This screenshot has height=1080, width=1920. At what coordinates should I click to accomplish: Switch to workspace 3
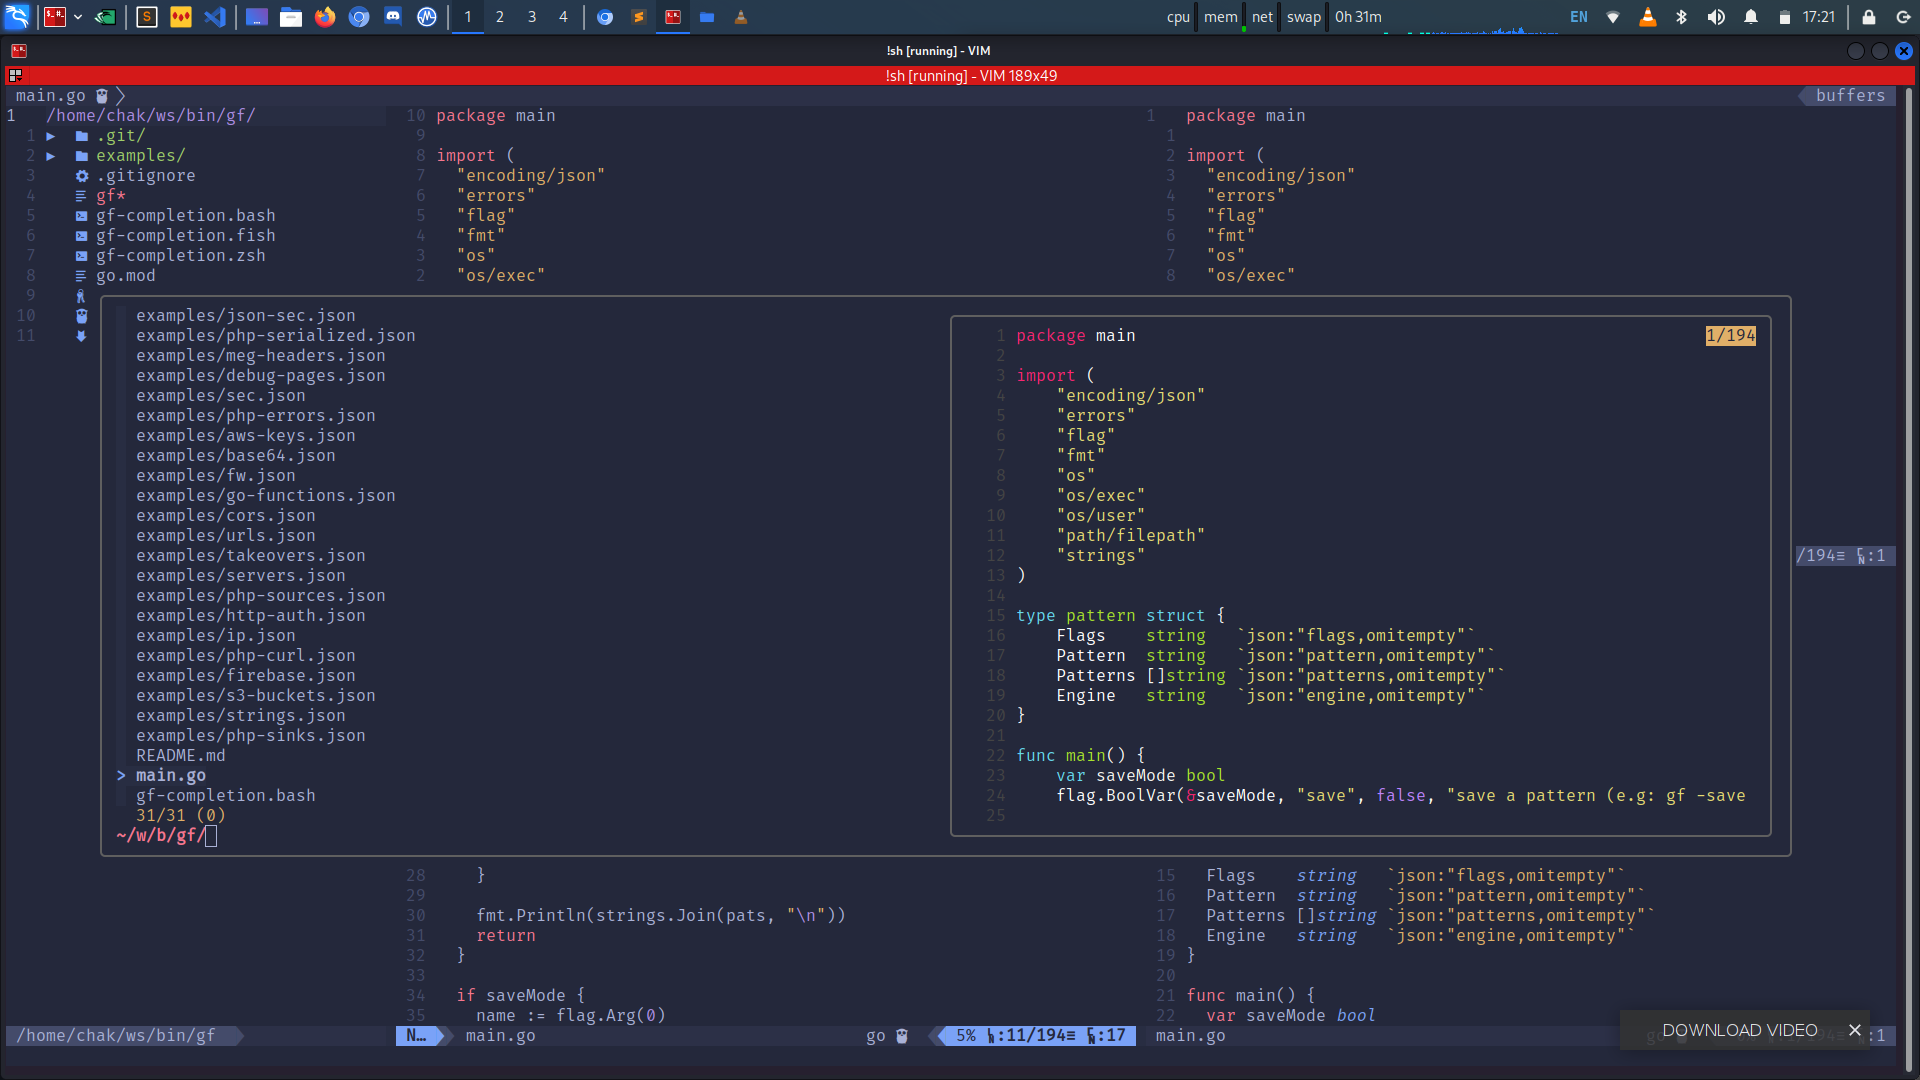532,17
